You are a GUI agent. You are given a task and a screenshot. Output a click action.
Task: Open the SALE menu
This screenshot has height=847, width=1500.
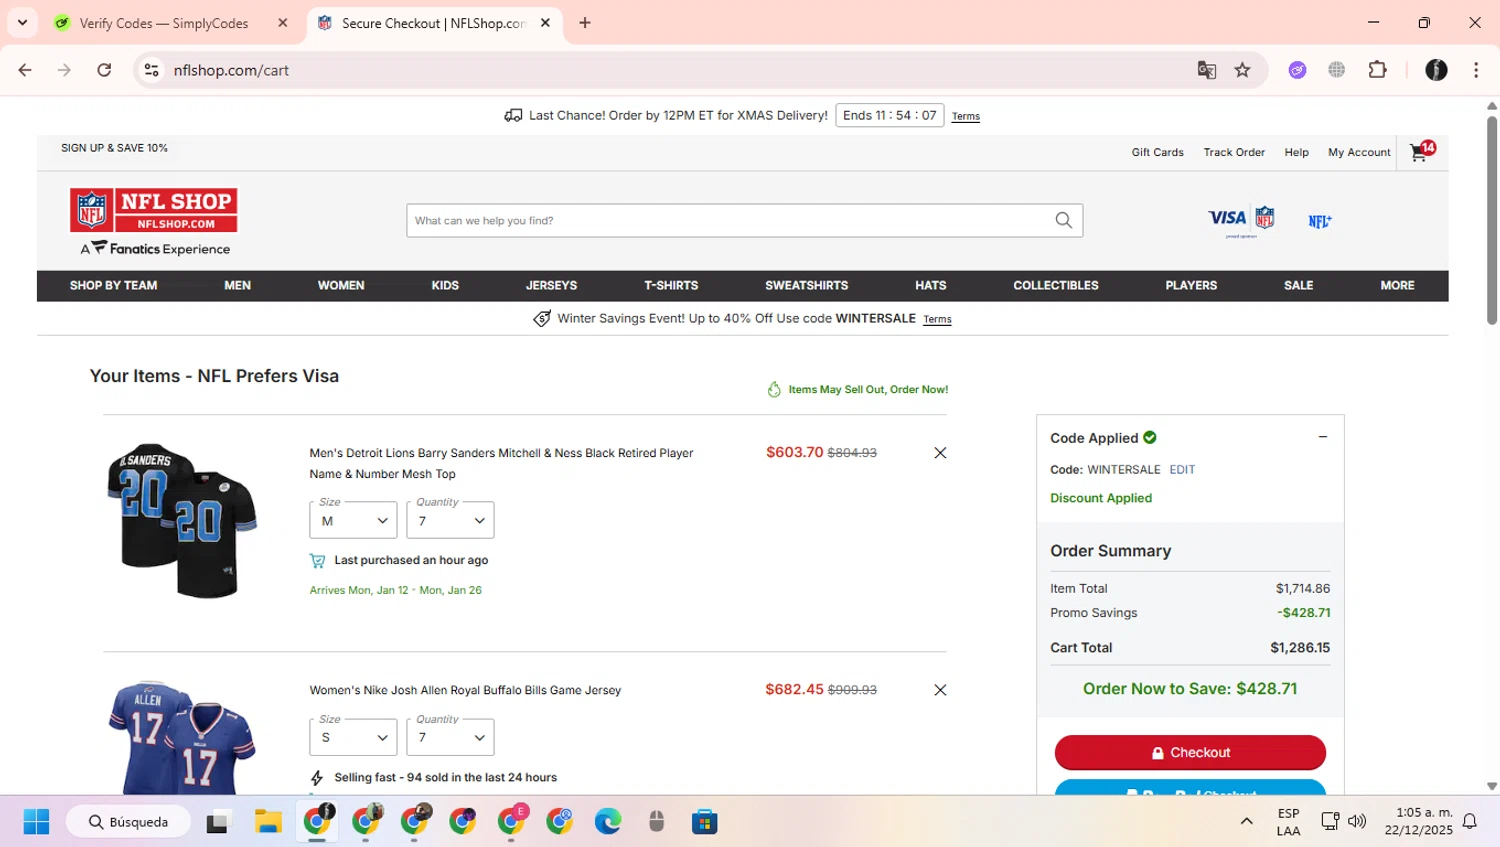[1298, 286]
